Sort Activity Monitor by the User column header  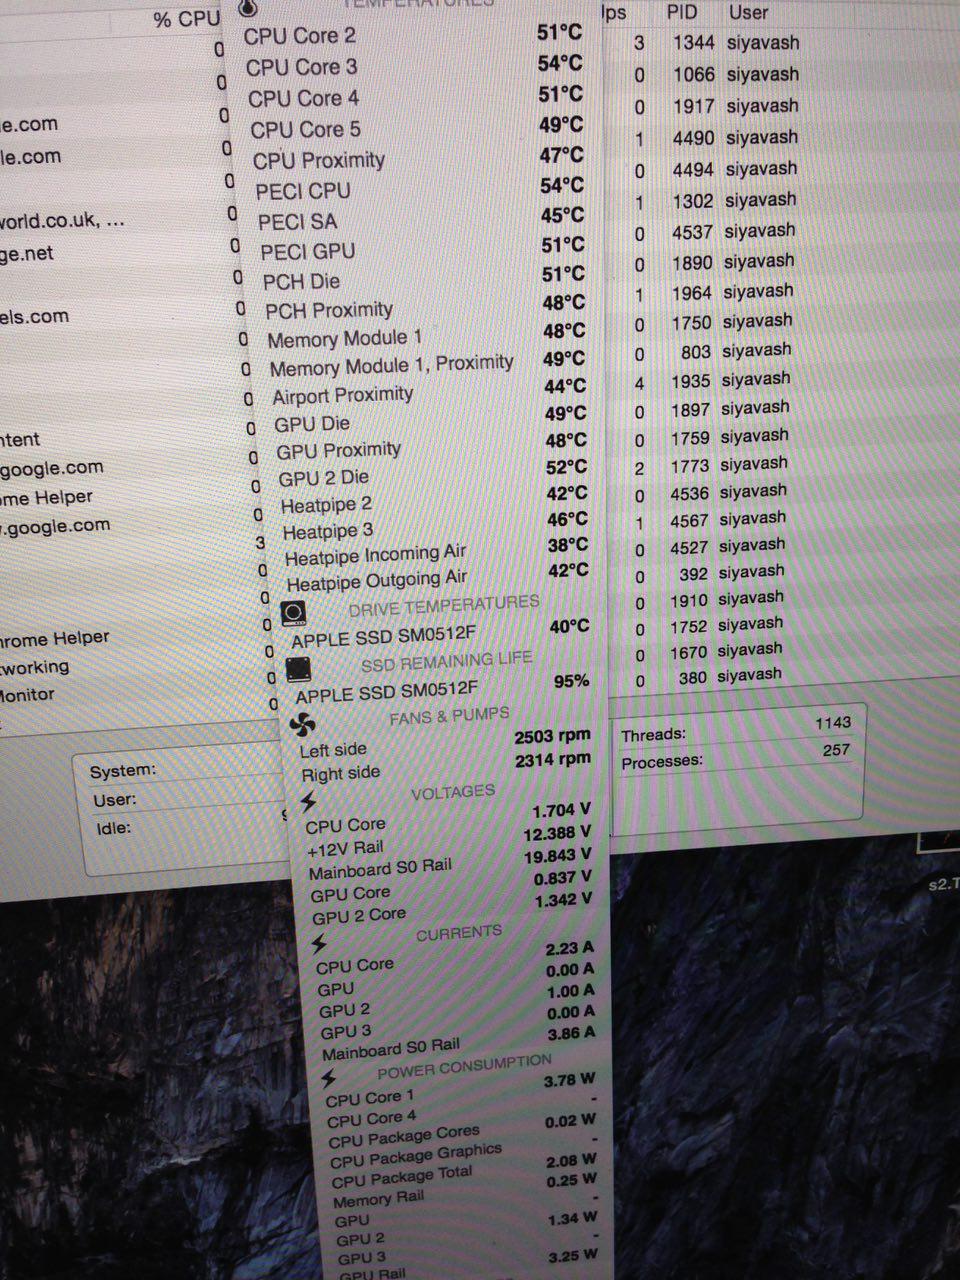click(748, 13)
